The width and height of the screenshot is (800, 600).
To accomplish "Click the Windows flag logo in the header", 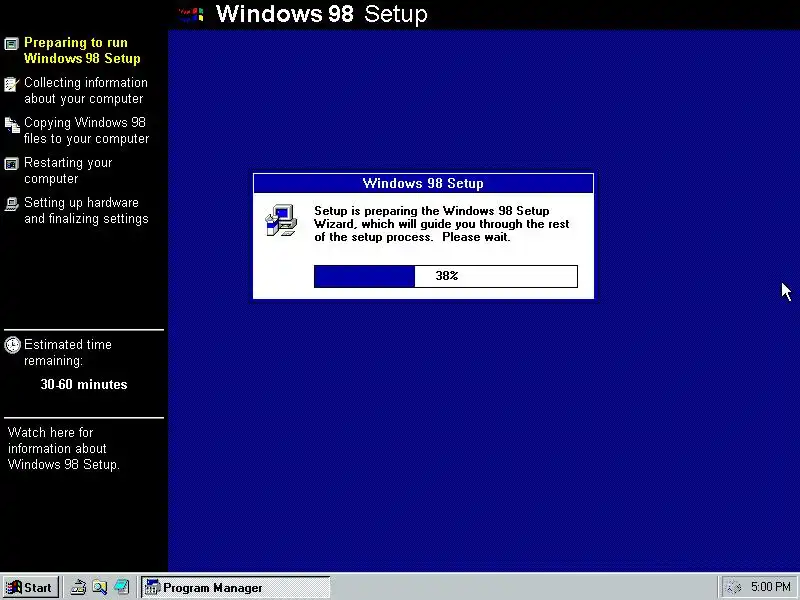I will pyautogui.click(x=191, y=14).
